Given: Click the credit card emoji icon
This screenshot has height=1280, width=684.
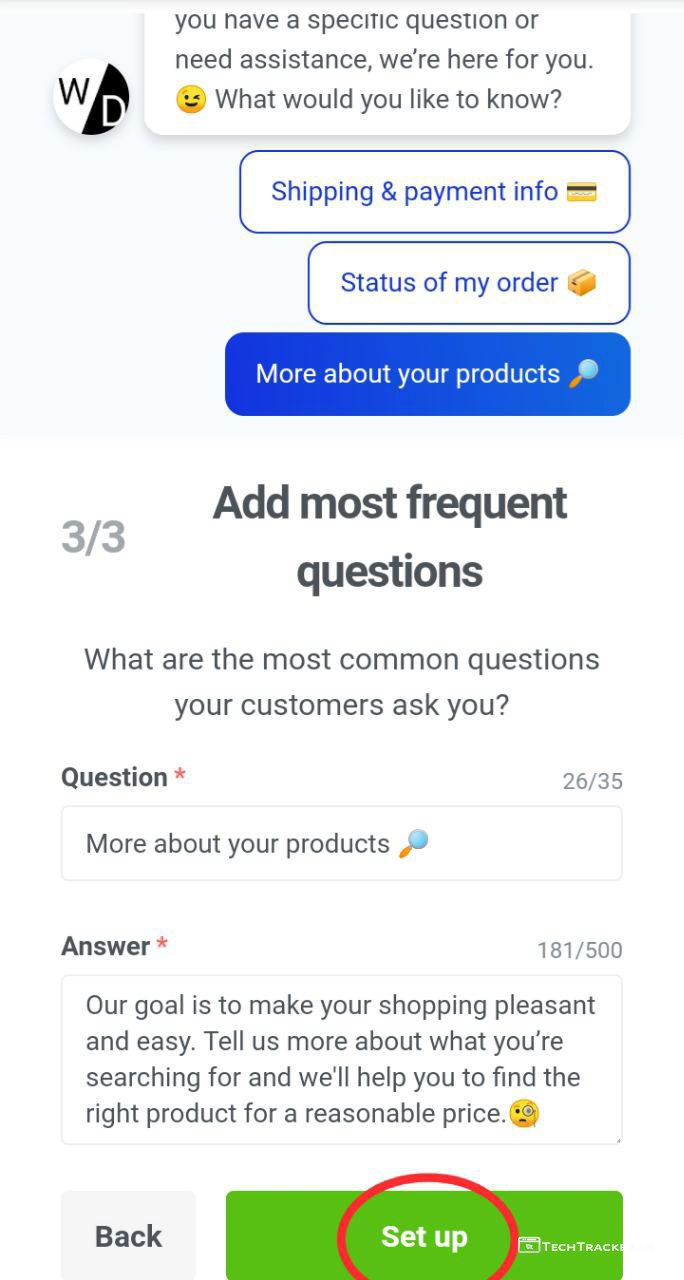Looking at the screenshot, I should [x=581, y=191].
